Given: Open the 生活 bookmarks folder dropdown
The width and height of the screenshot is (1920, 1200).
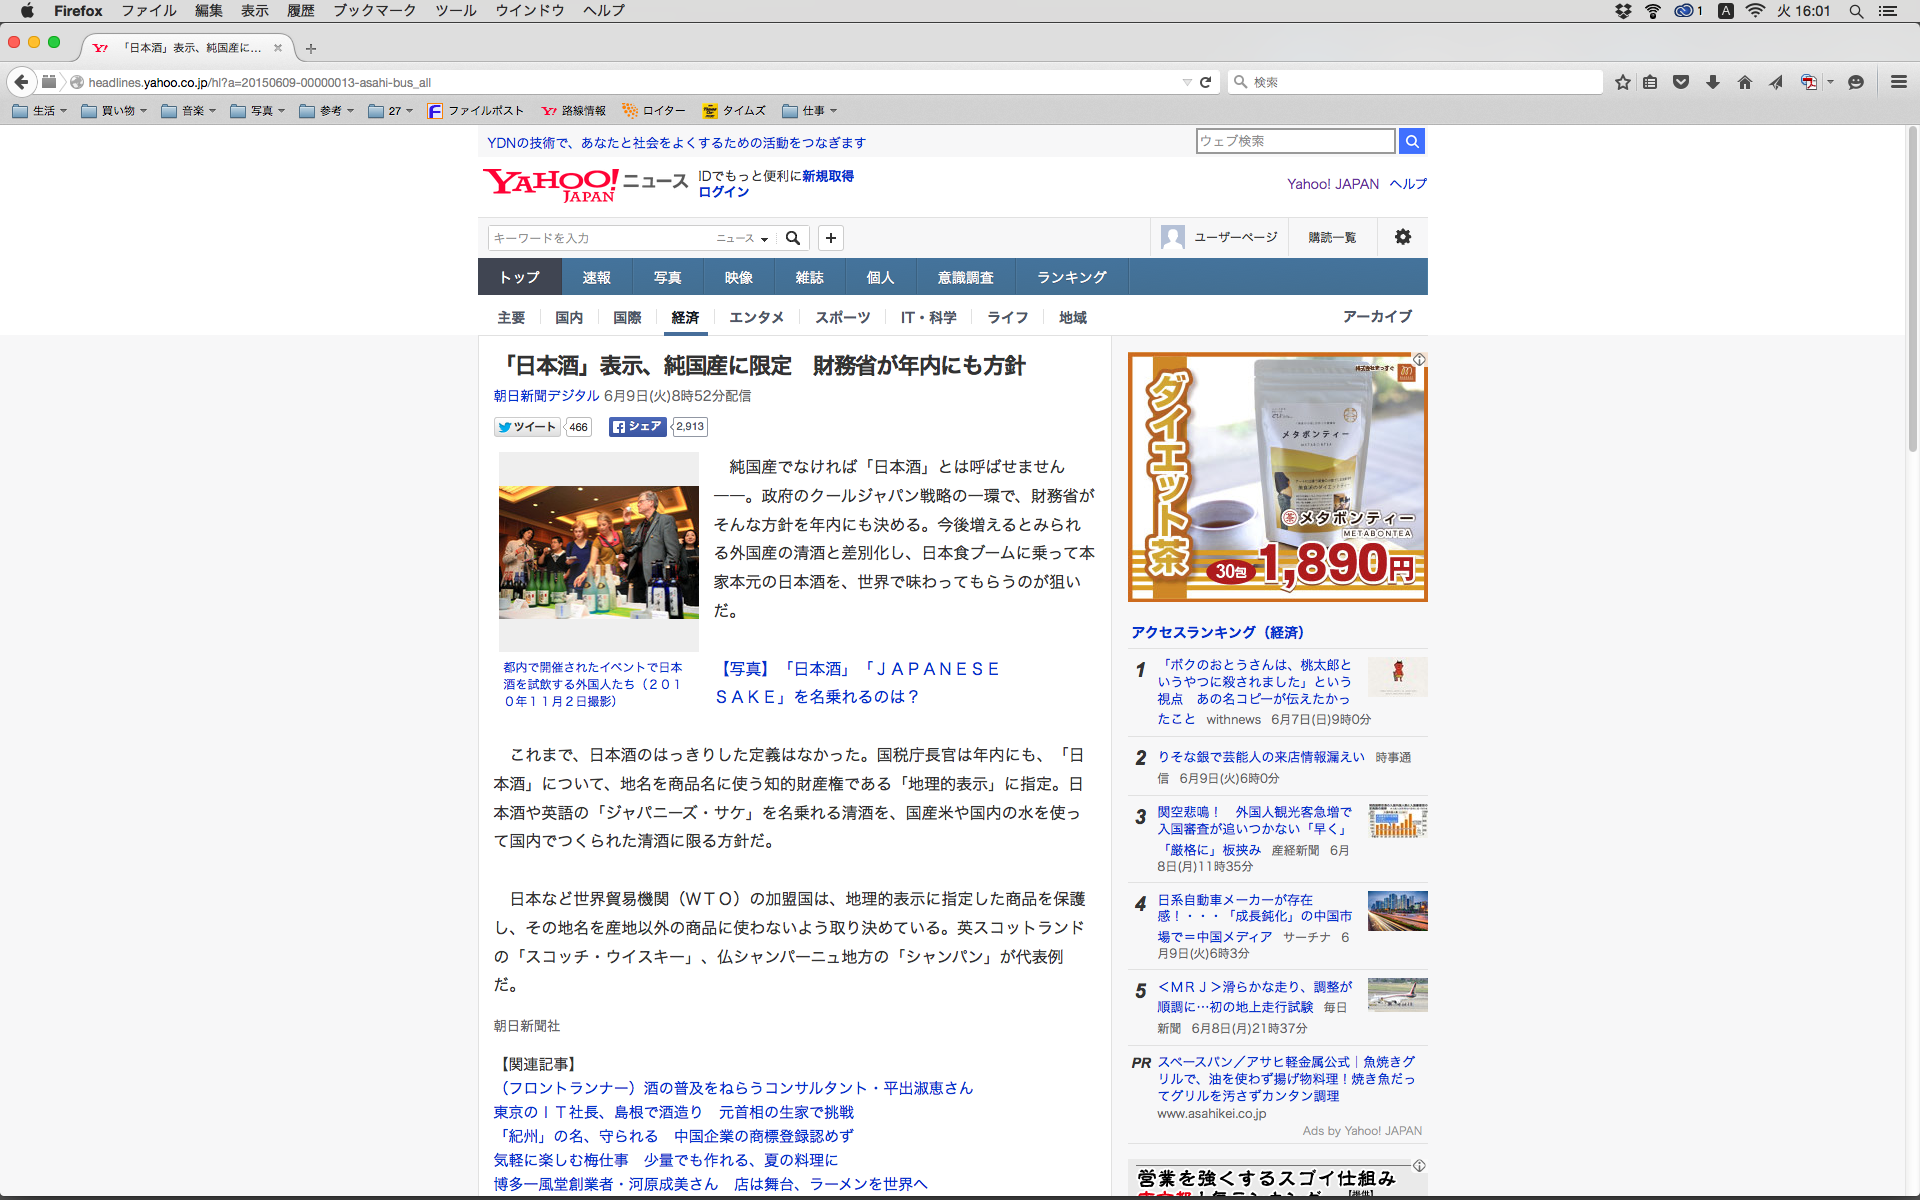Looking at the screenshot, I should pyautogui.click(x=40, y=111).
